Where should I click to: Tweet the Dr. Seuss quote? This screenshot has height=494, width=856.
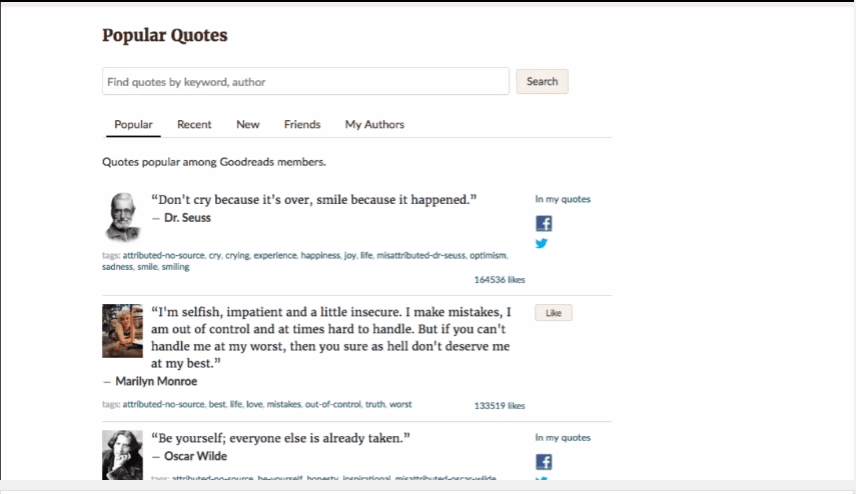pos(542,243)
